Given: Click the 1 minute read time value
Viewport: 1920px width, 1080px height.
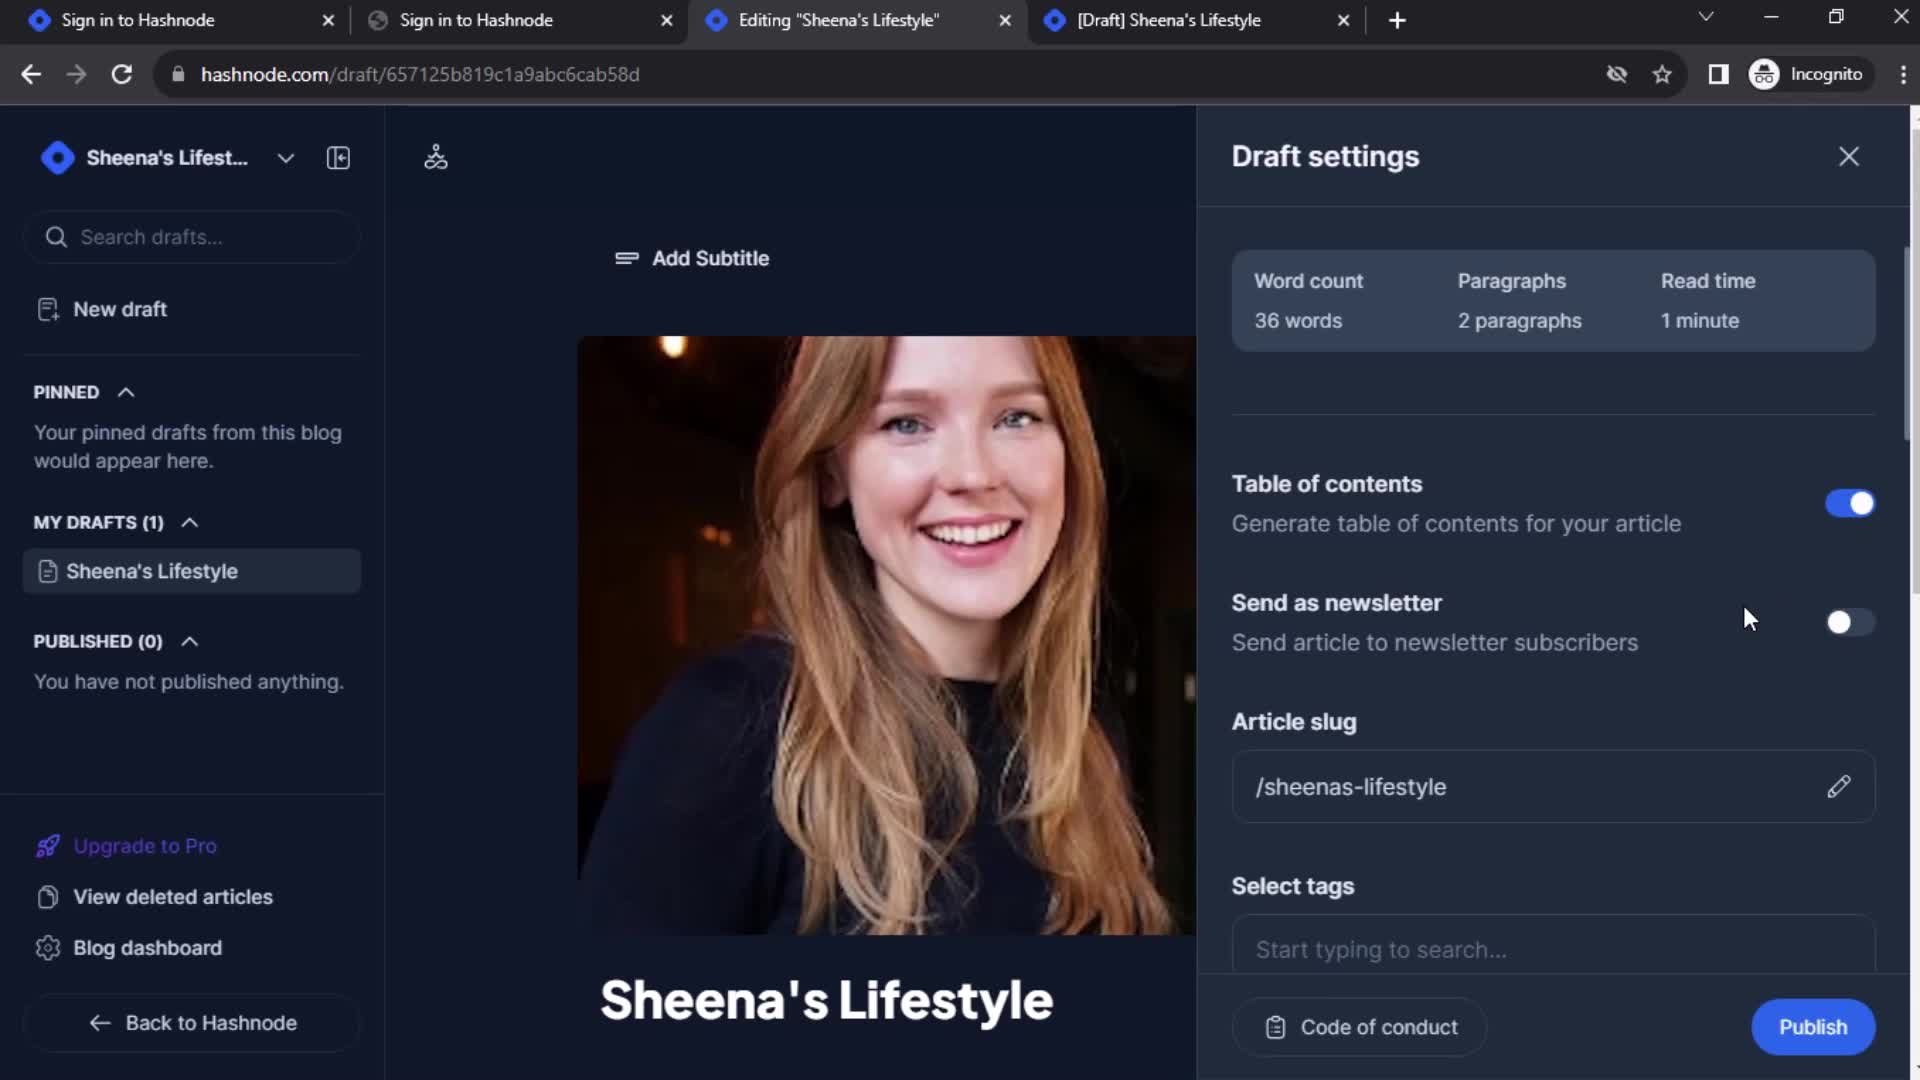Looking at the screenshot, I should point(1699,321).
